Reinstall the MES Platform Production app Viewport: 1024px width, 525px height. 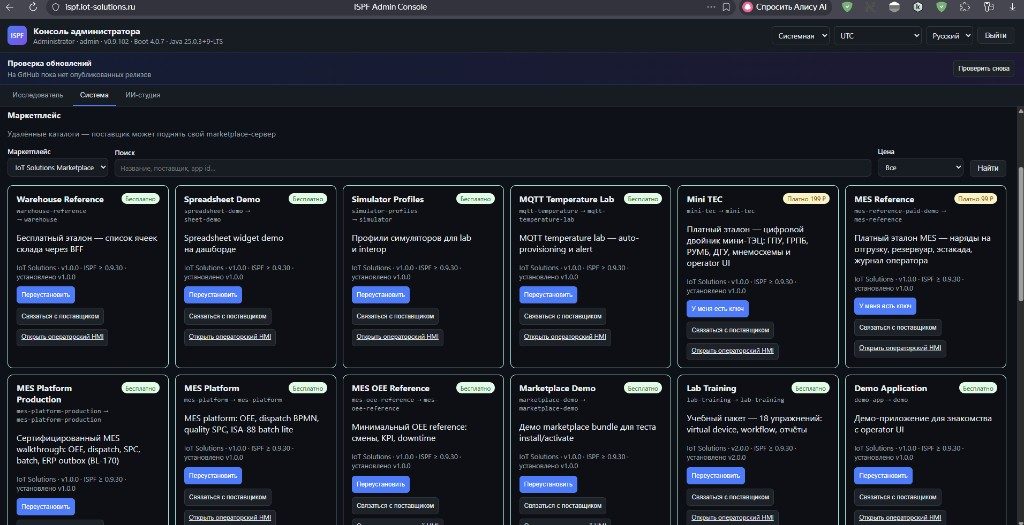[46, 507]
